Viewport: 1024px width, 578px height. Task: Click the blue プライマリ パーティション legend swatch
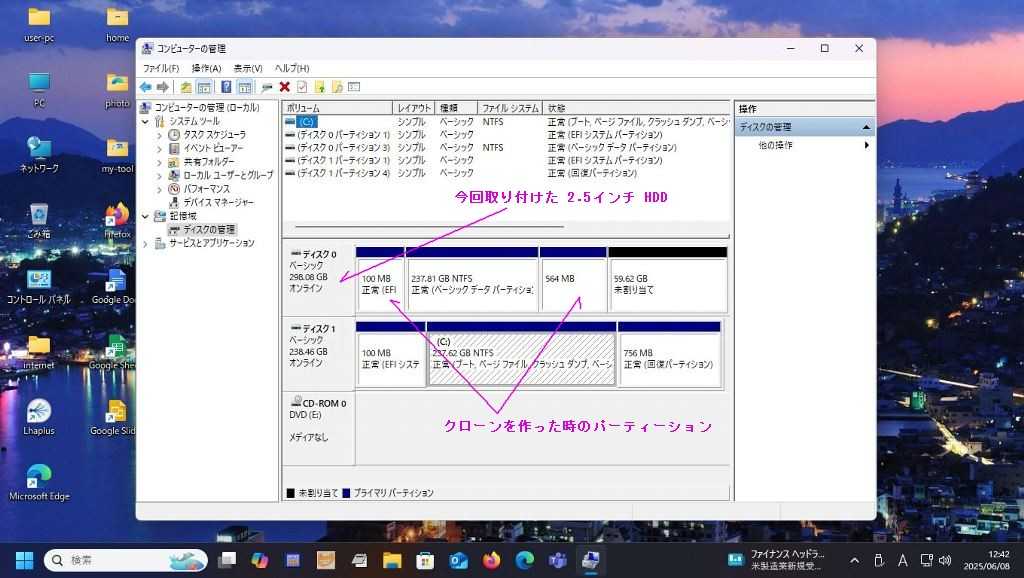point(346,493)
